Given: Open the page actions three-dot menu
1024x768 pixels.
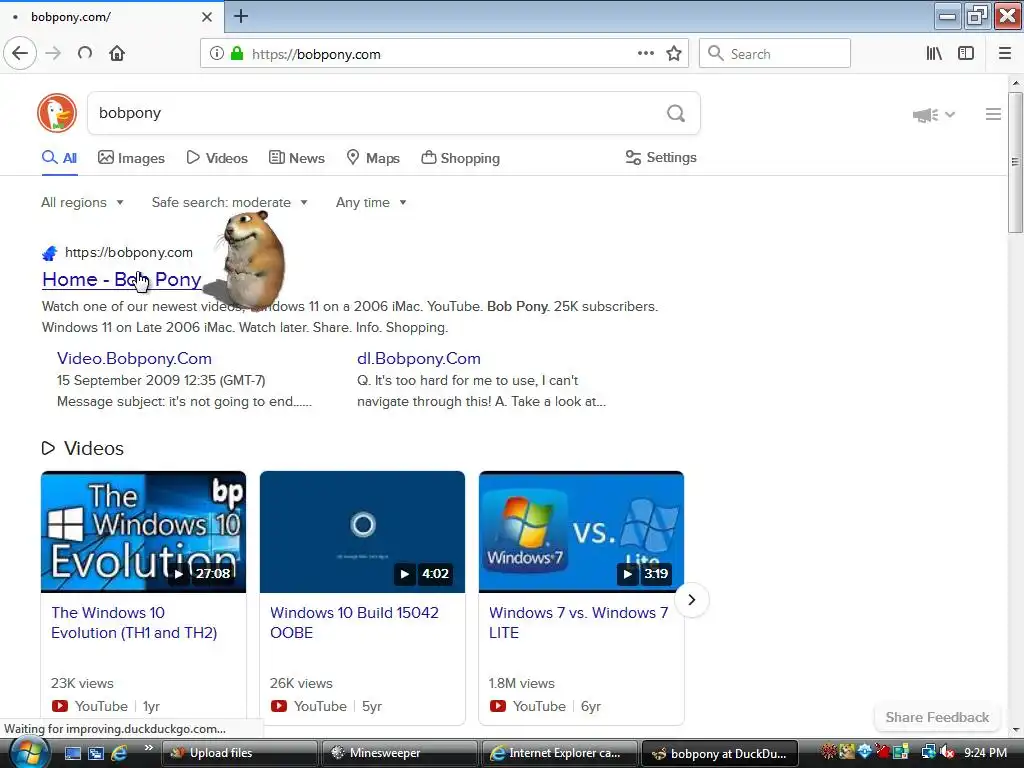Looking at the screenshot, I should point(646,54).
